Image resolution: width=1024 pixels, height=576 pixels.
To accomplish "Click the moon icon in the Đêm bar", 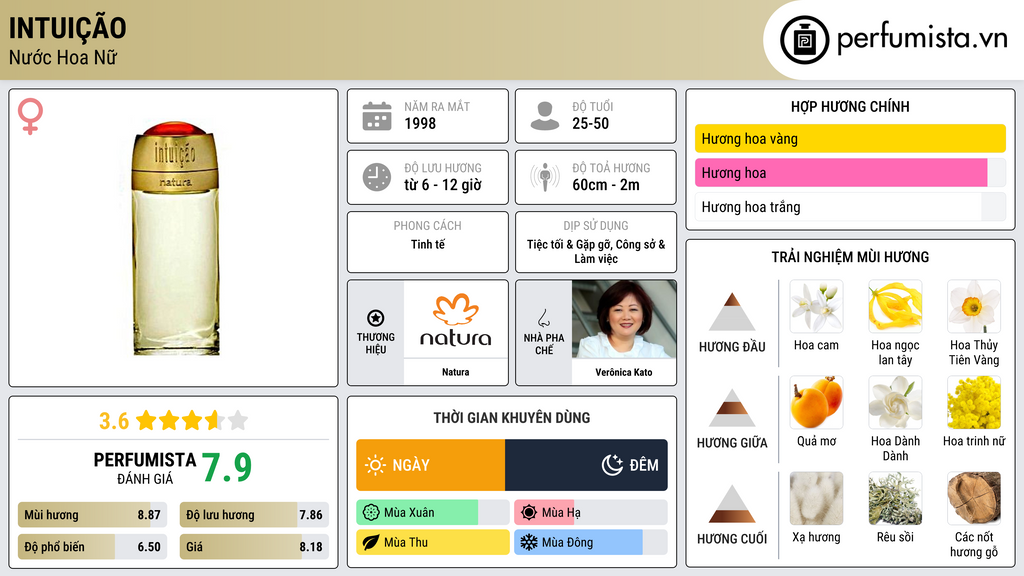I will coord(612,465).
